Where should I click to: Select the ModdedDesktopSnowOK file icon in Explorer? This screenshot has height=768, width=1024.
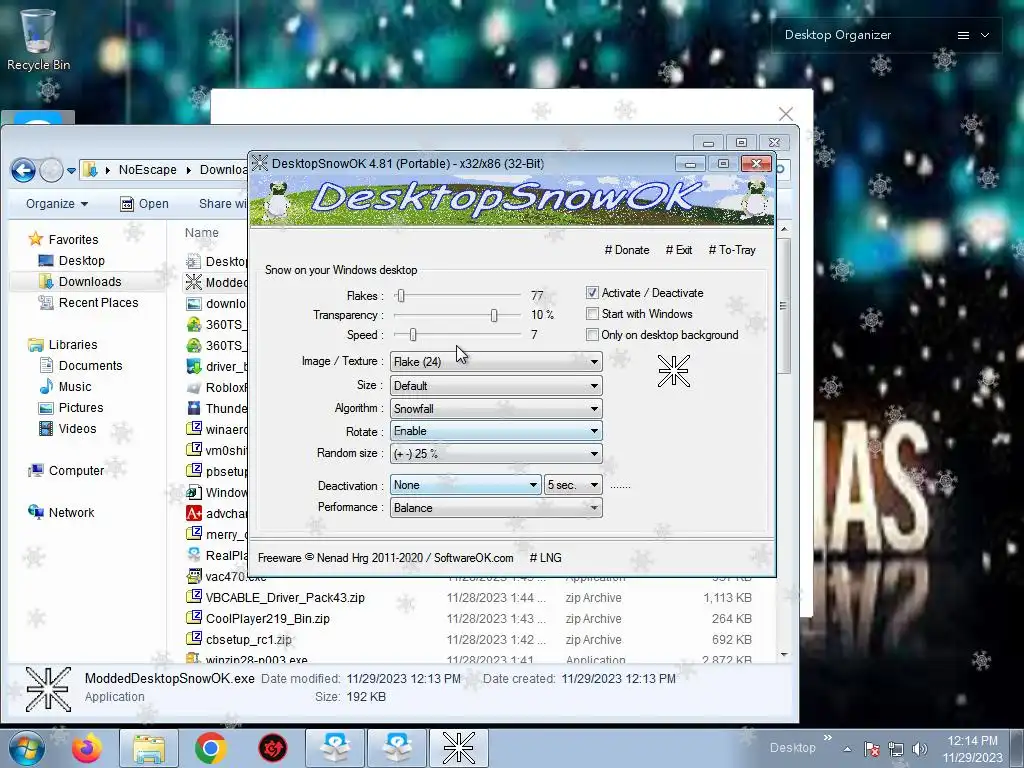coord(193,281)
